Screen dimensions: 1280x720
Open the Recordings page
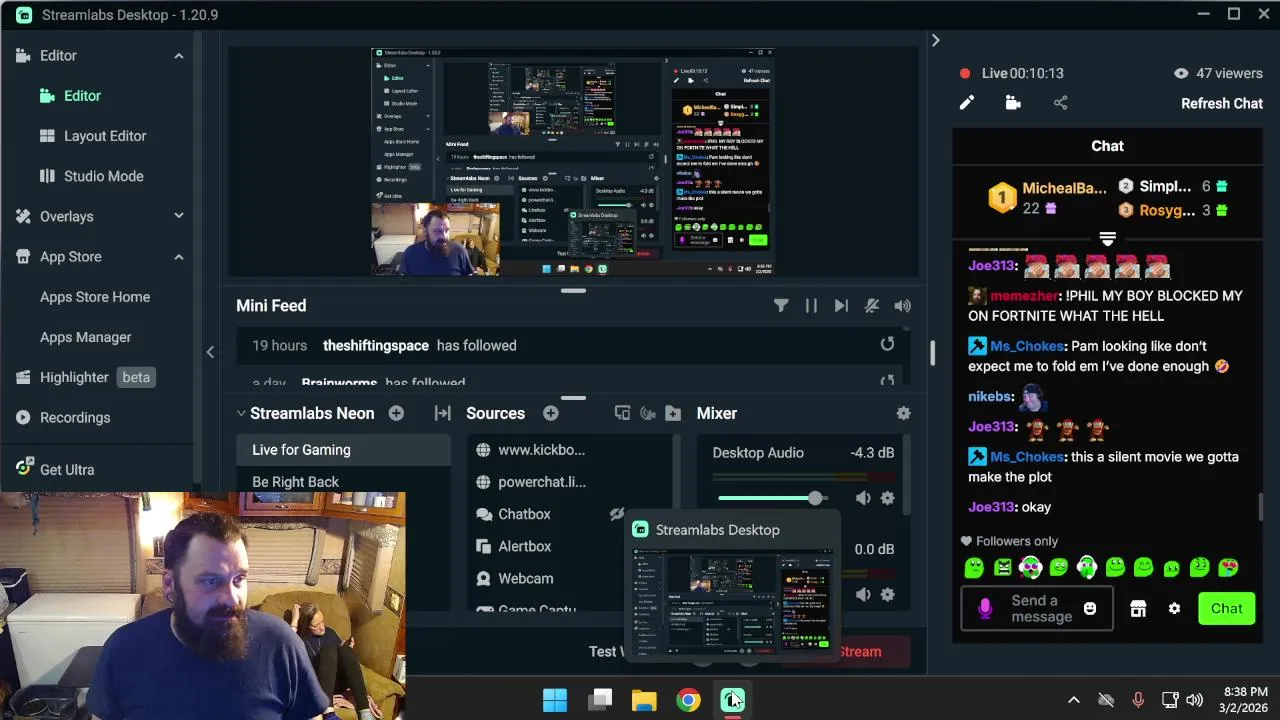[75, 417]
